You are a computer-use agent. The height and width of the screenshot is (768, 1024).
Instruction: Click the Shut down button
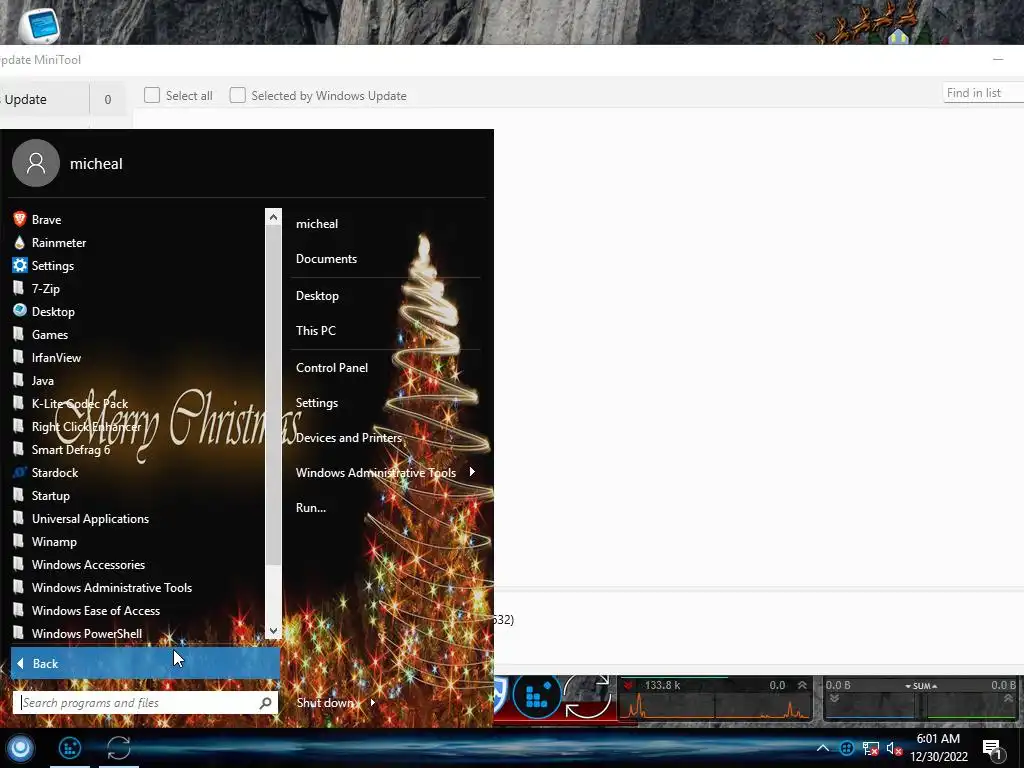coord(325,703)
